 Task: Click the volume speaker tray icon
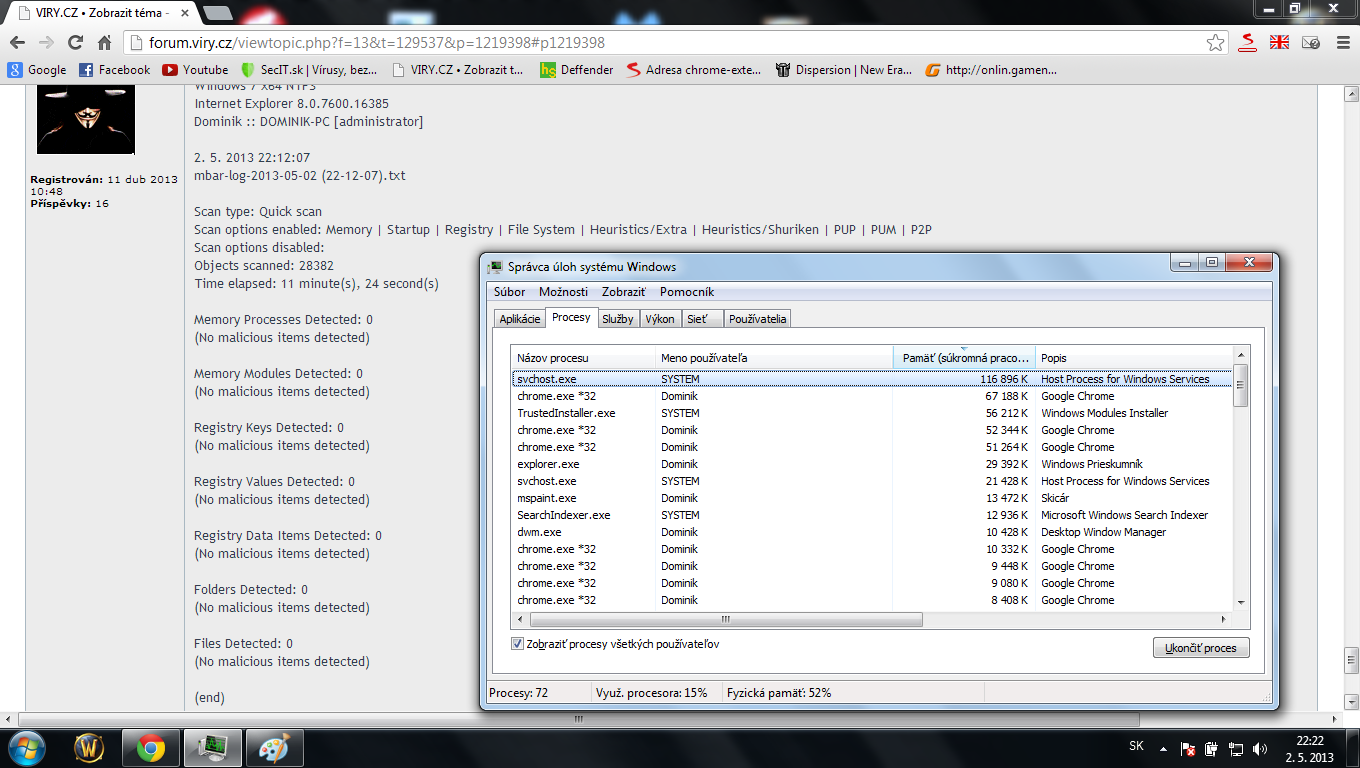(1260, 748)
